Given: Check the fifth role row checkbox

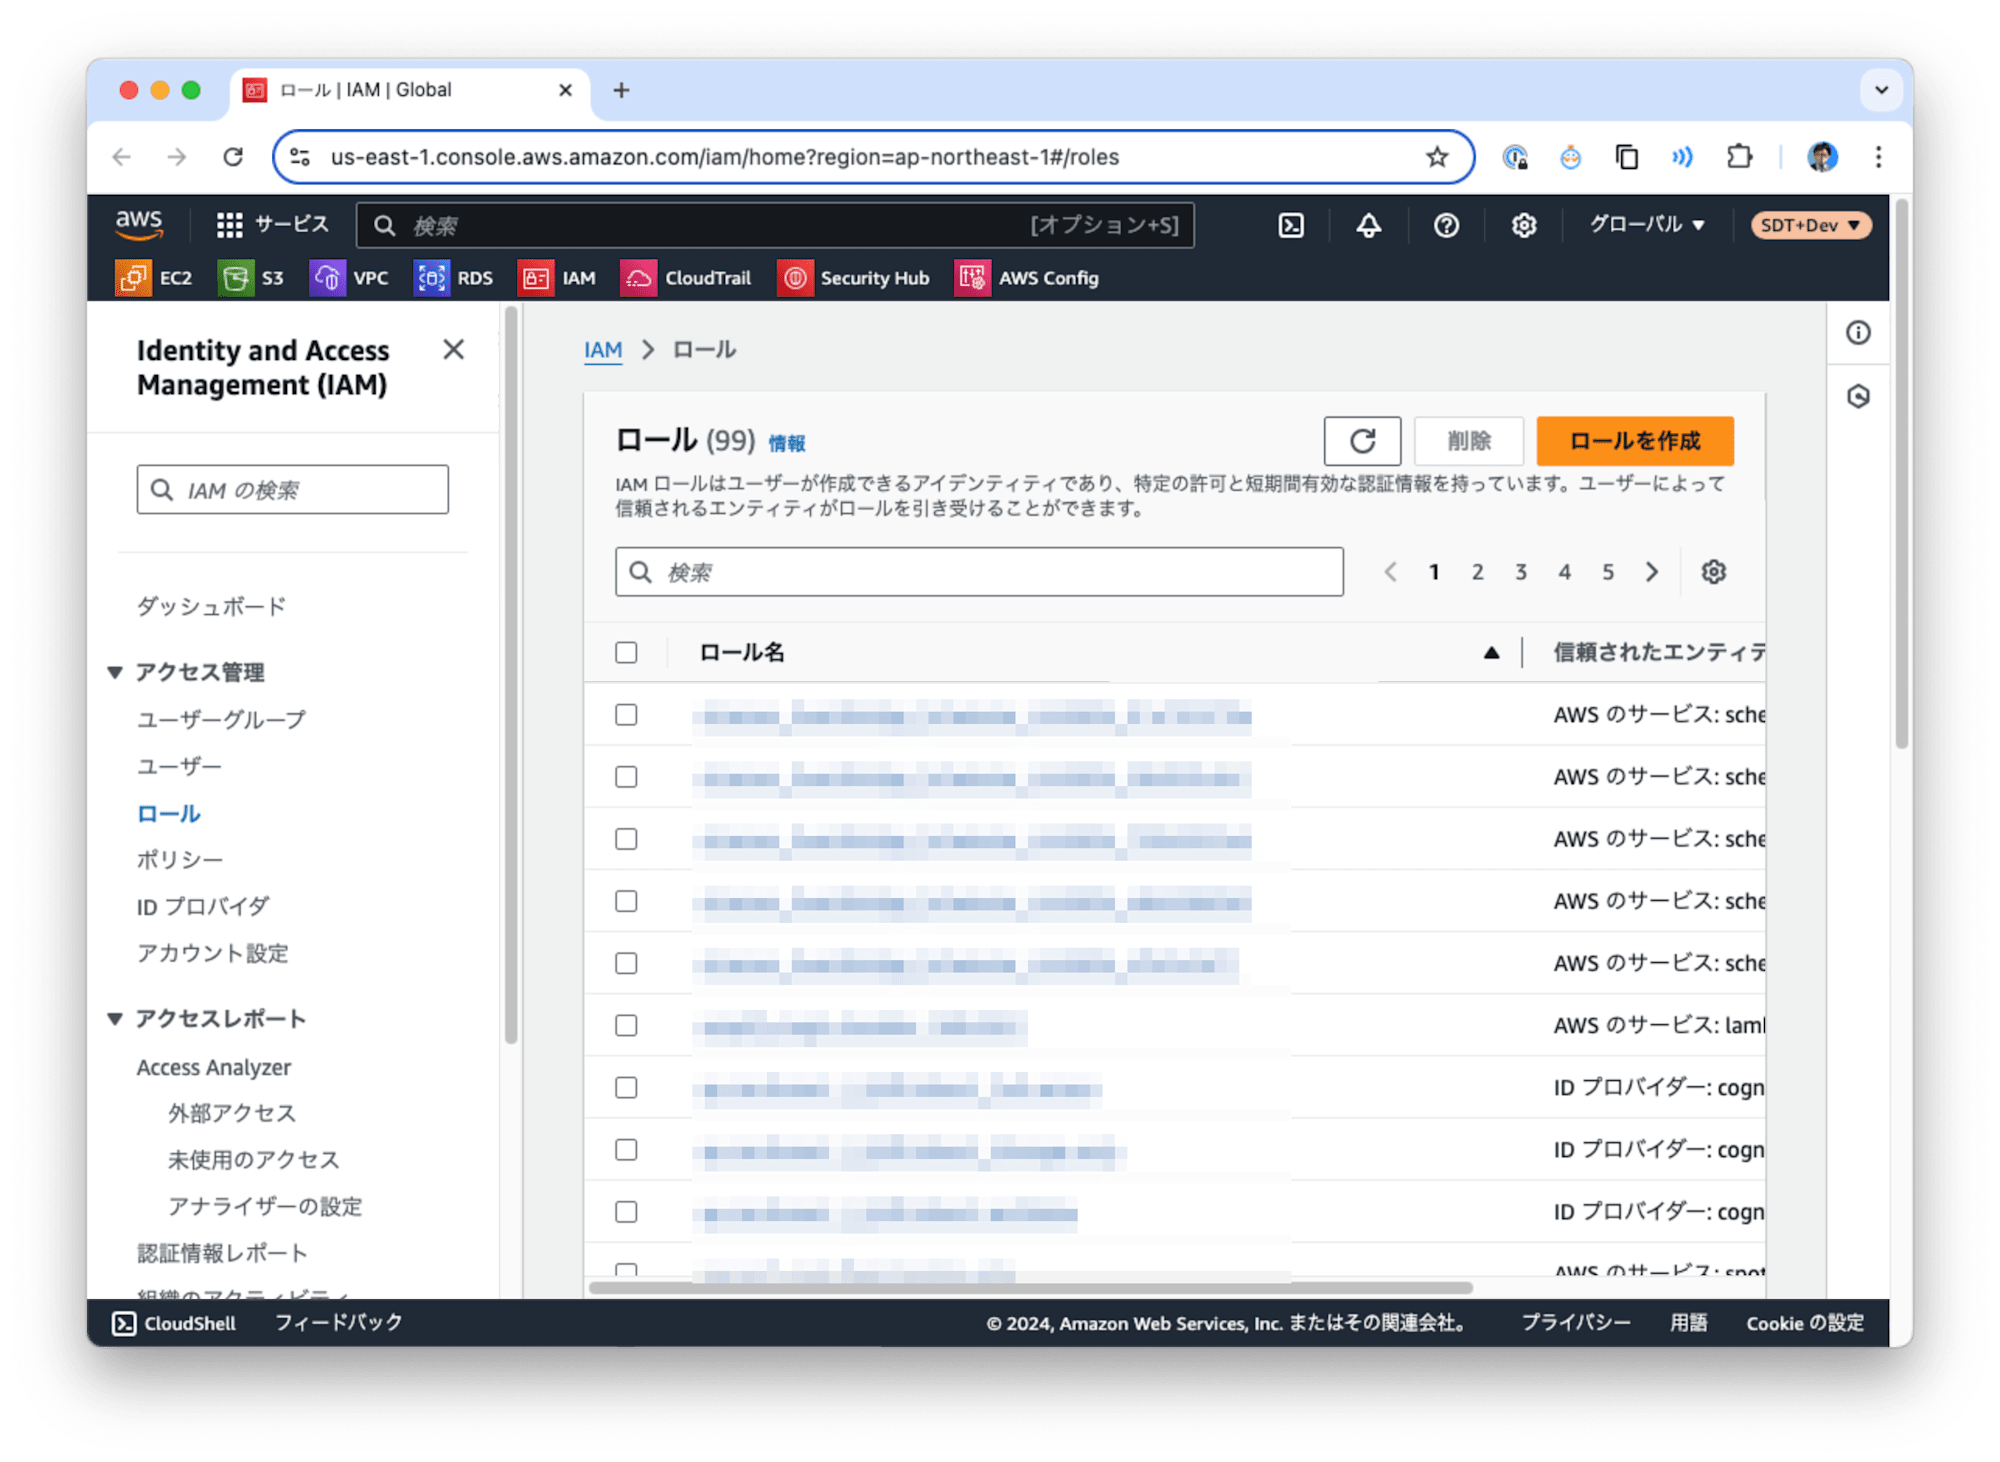Looking at the screenshot, I should pos(626,963).
